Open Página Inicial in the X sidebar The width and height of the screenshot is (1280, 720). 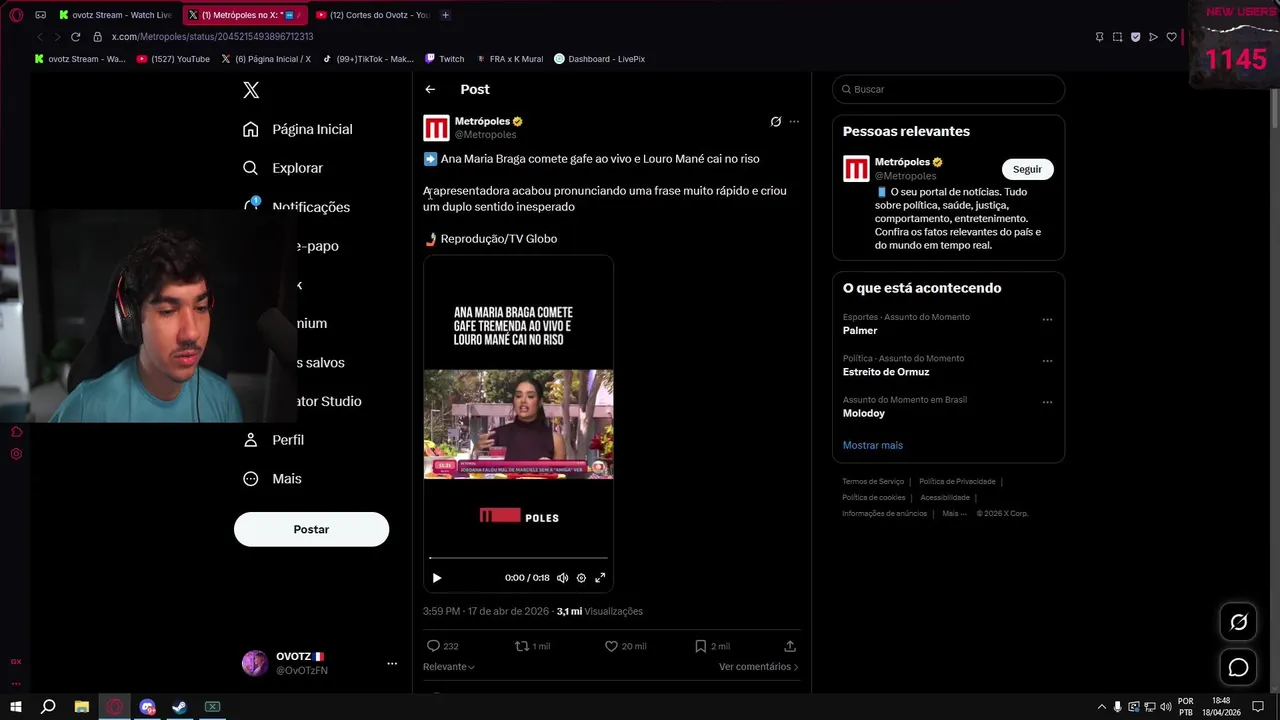(x=298, y=129)
